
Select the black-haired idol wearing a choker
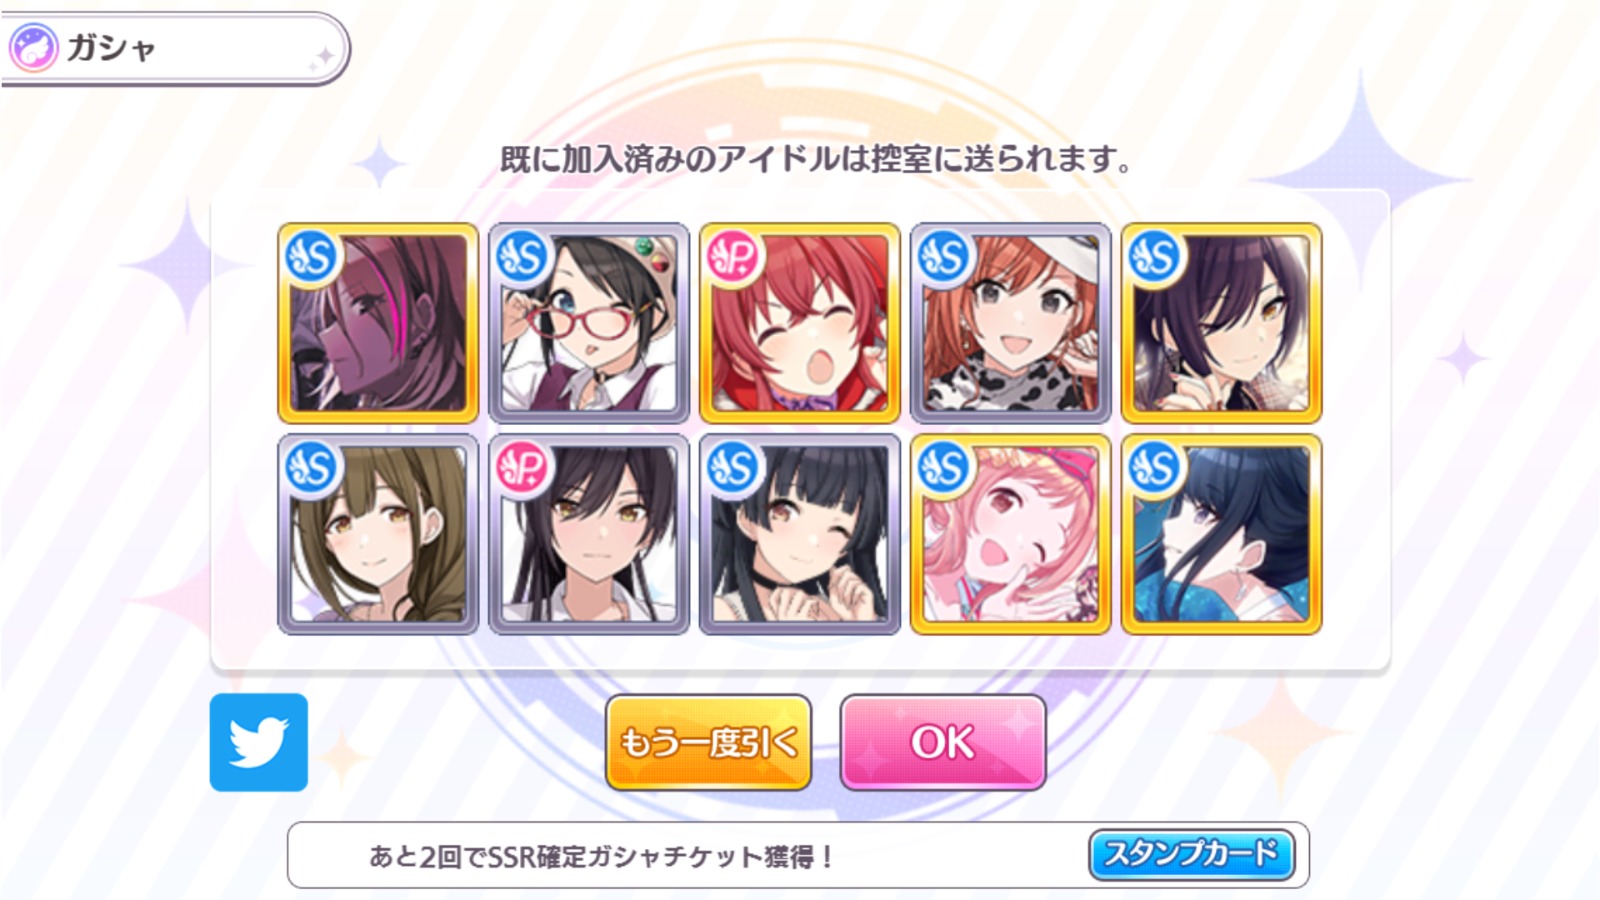click(800, 534)
